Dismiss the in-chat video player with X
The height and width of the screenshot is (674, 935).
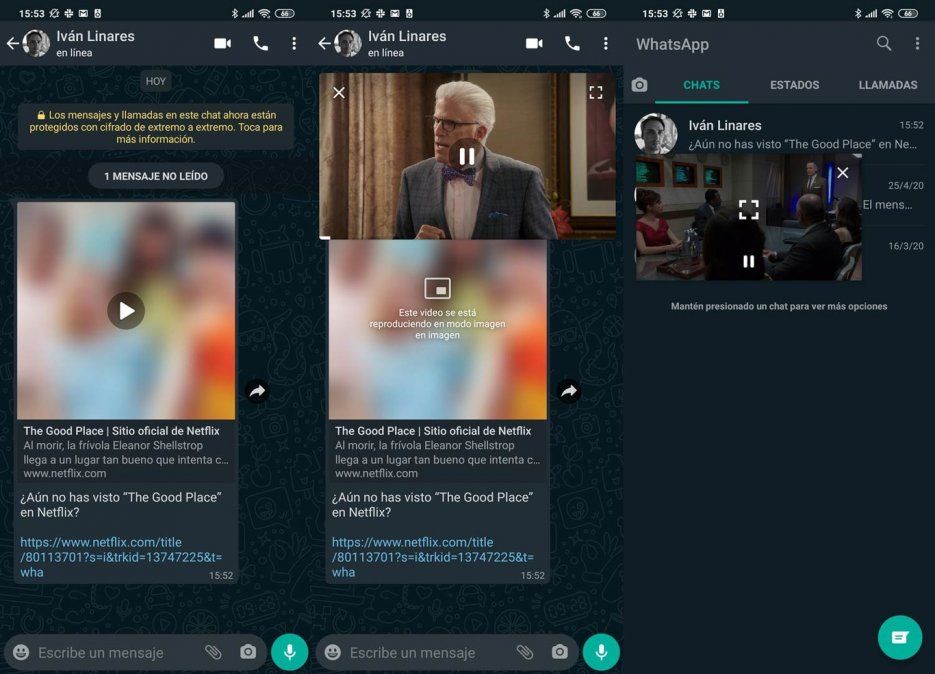pos(339,93)
